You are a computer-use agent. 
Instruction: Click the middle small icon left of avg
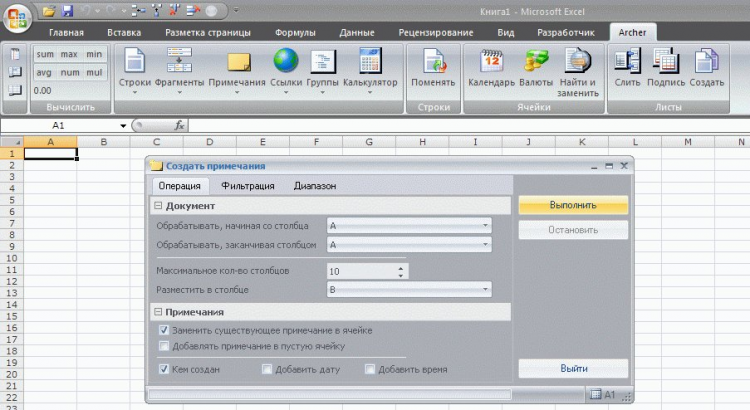click(15, 72)
